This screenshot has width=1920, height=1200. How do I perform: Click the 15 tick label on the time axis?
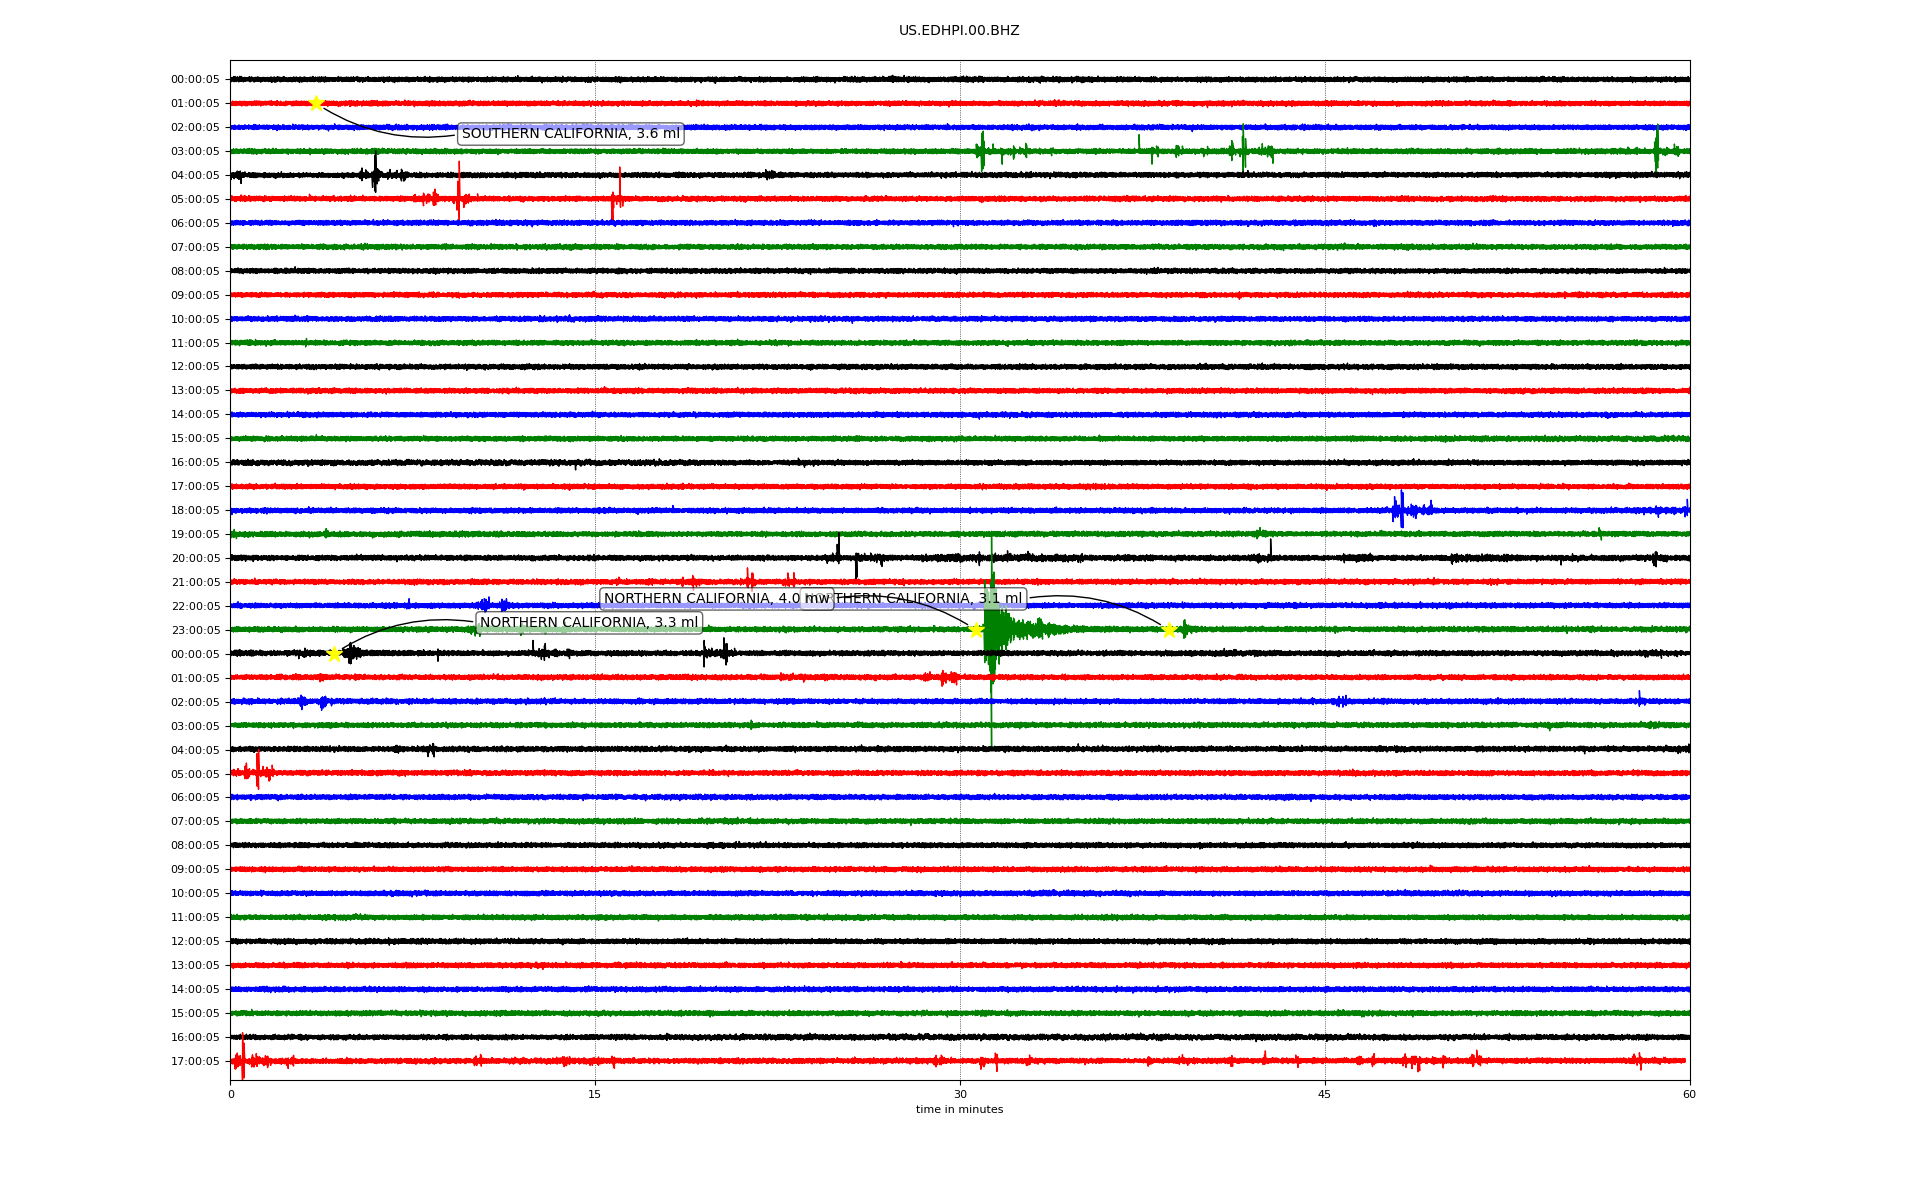[x=595, y=1094]
